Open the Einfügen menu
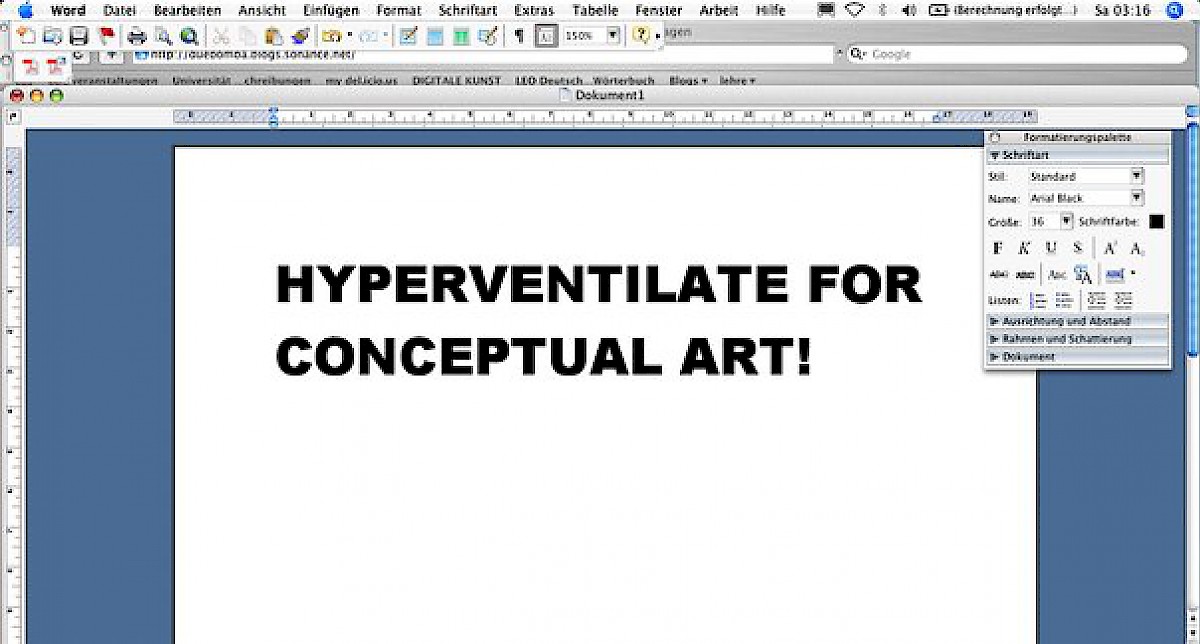This screenshot has width=1200, height=644. (x=331, y=11)
